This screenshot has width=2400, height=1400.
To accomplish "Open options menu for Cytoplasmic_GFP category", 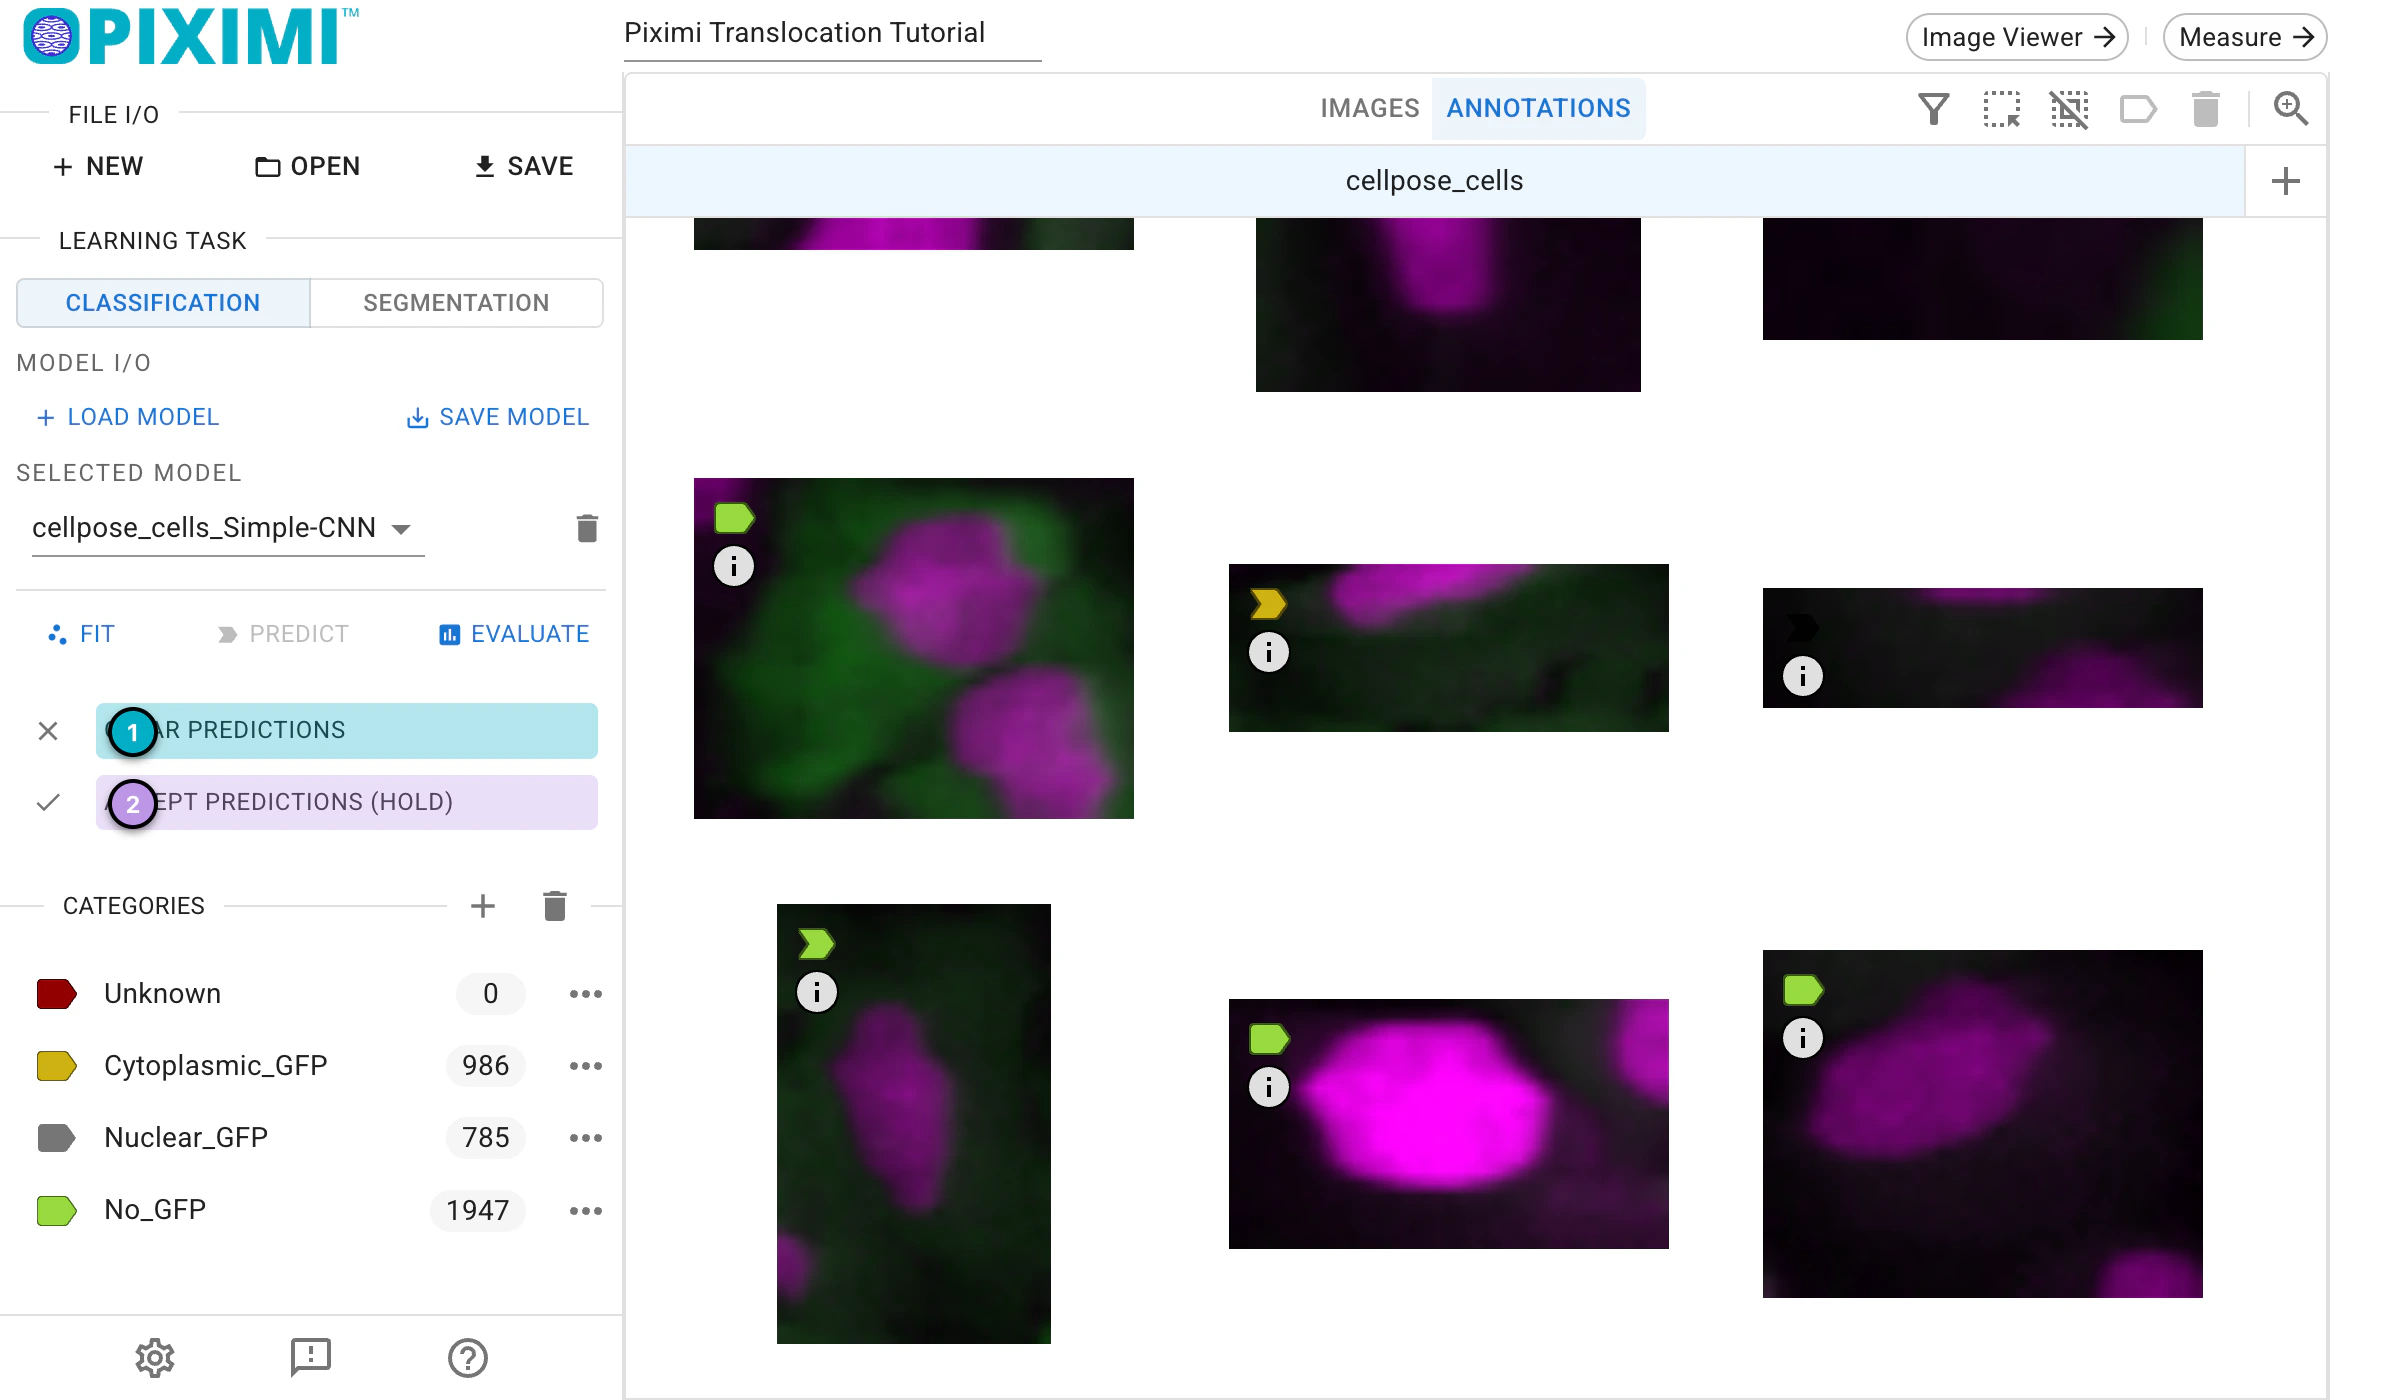I will [586, 1066].
